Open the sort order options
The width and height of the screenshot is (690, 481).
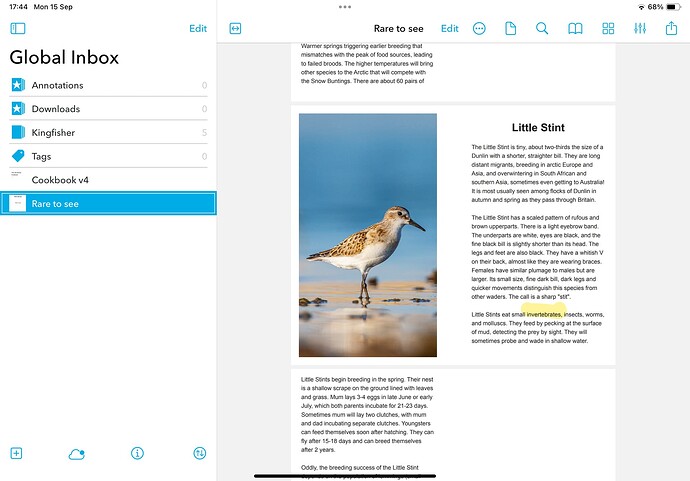click(199, 453)
